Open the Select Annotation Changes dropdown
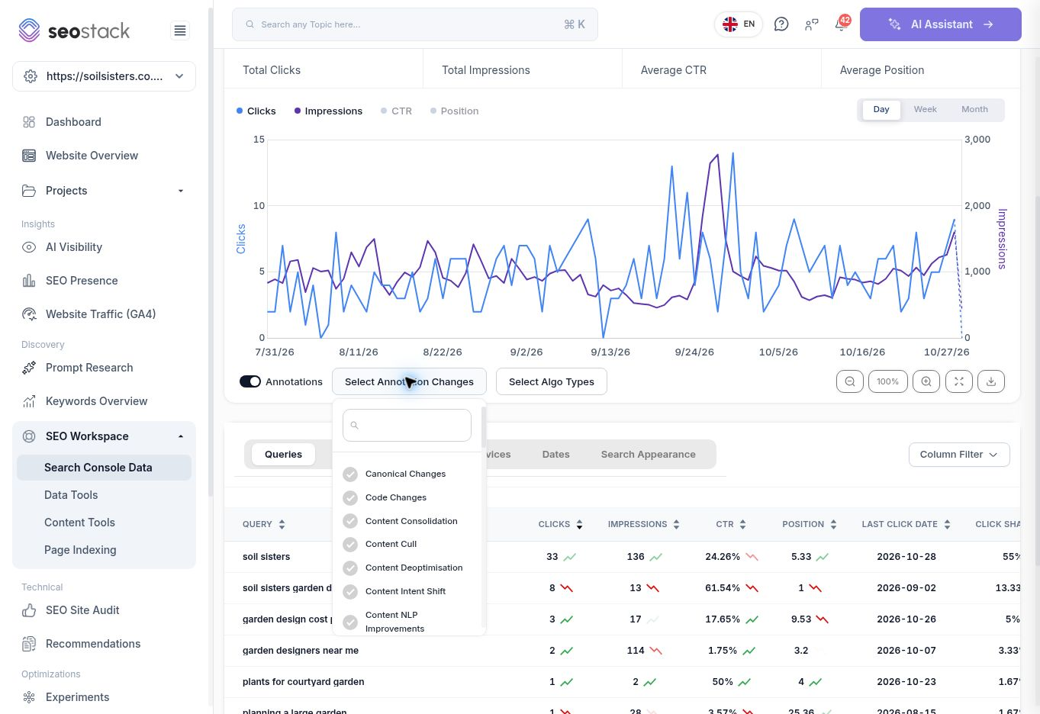1040x714 pixels. click(409, 382)
